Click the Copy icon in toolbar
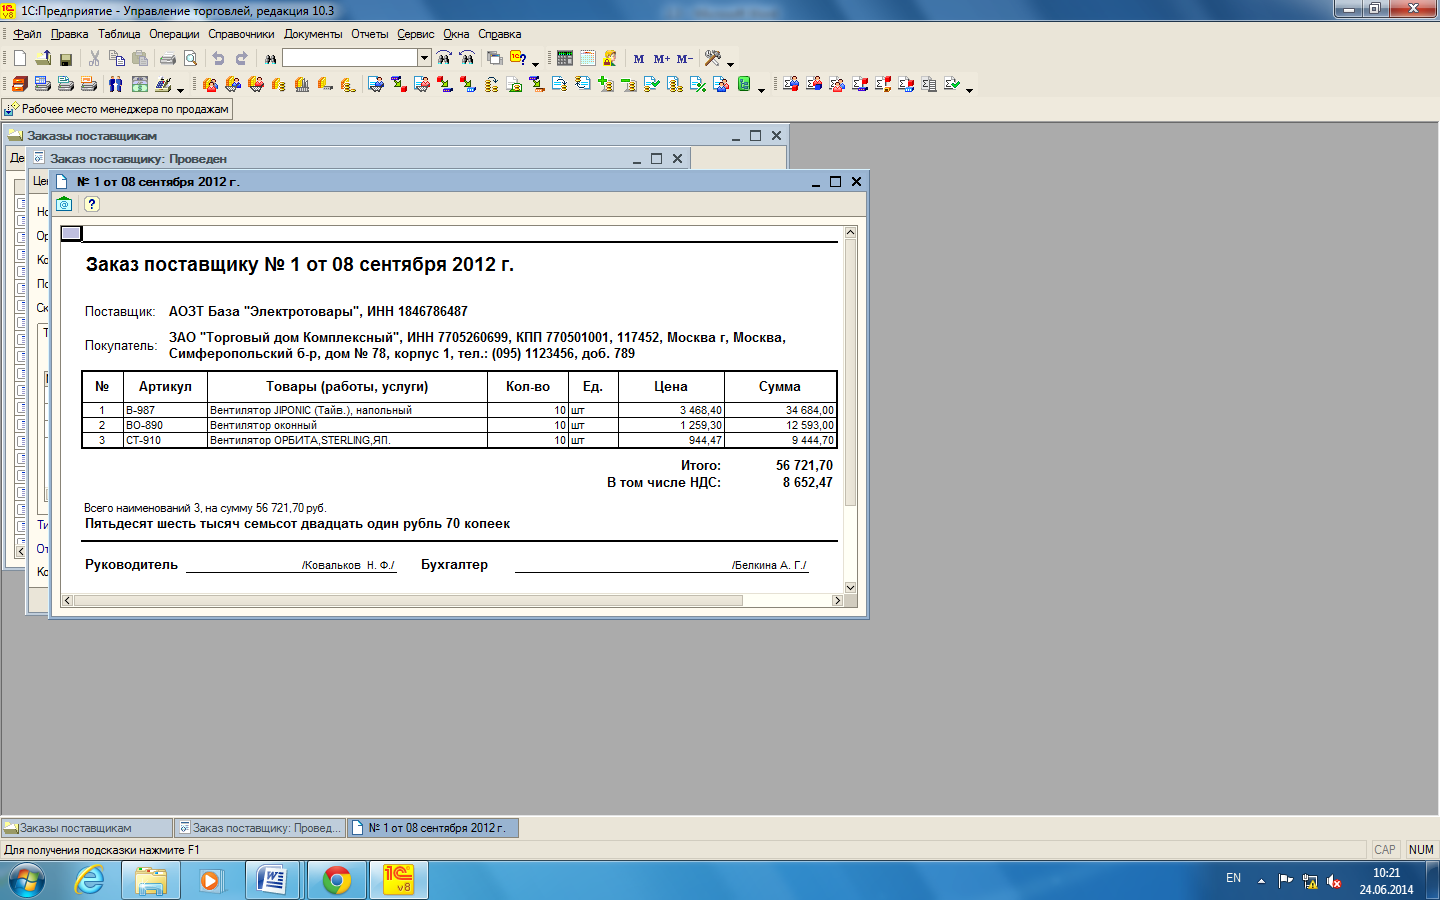This screenshot has height=900, width=1440. [x=117, y=58]
